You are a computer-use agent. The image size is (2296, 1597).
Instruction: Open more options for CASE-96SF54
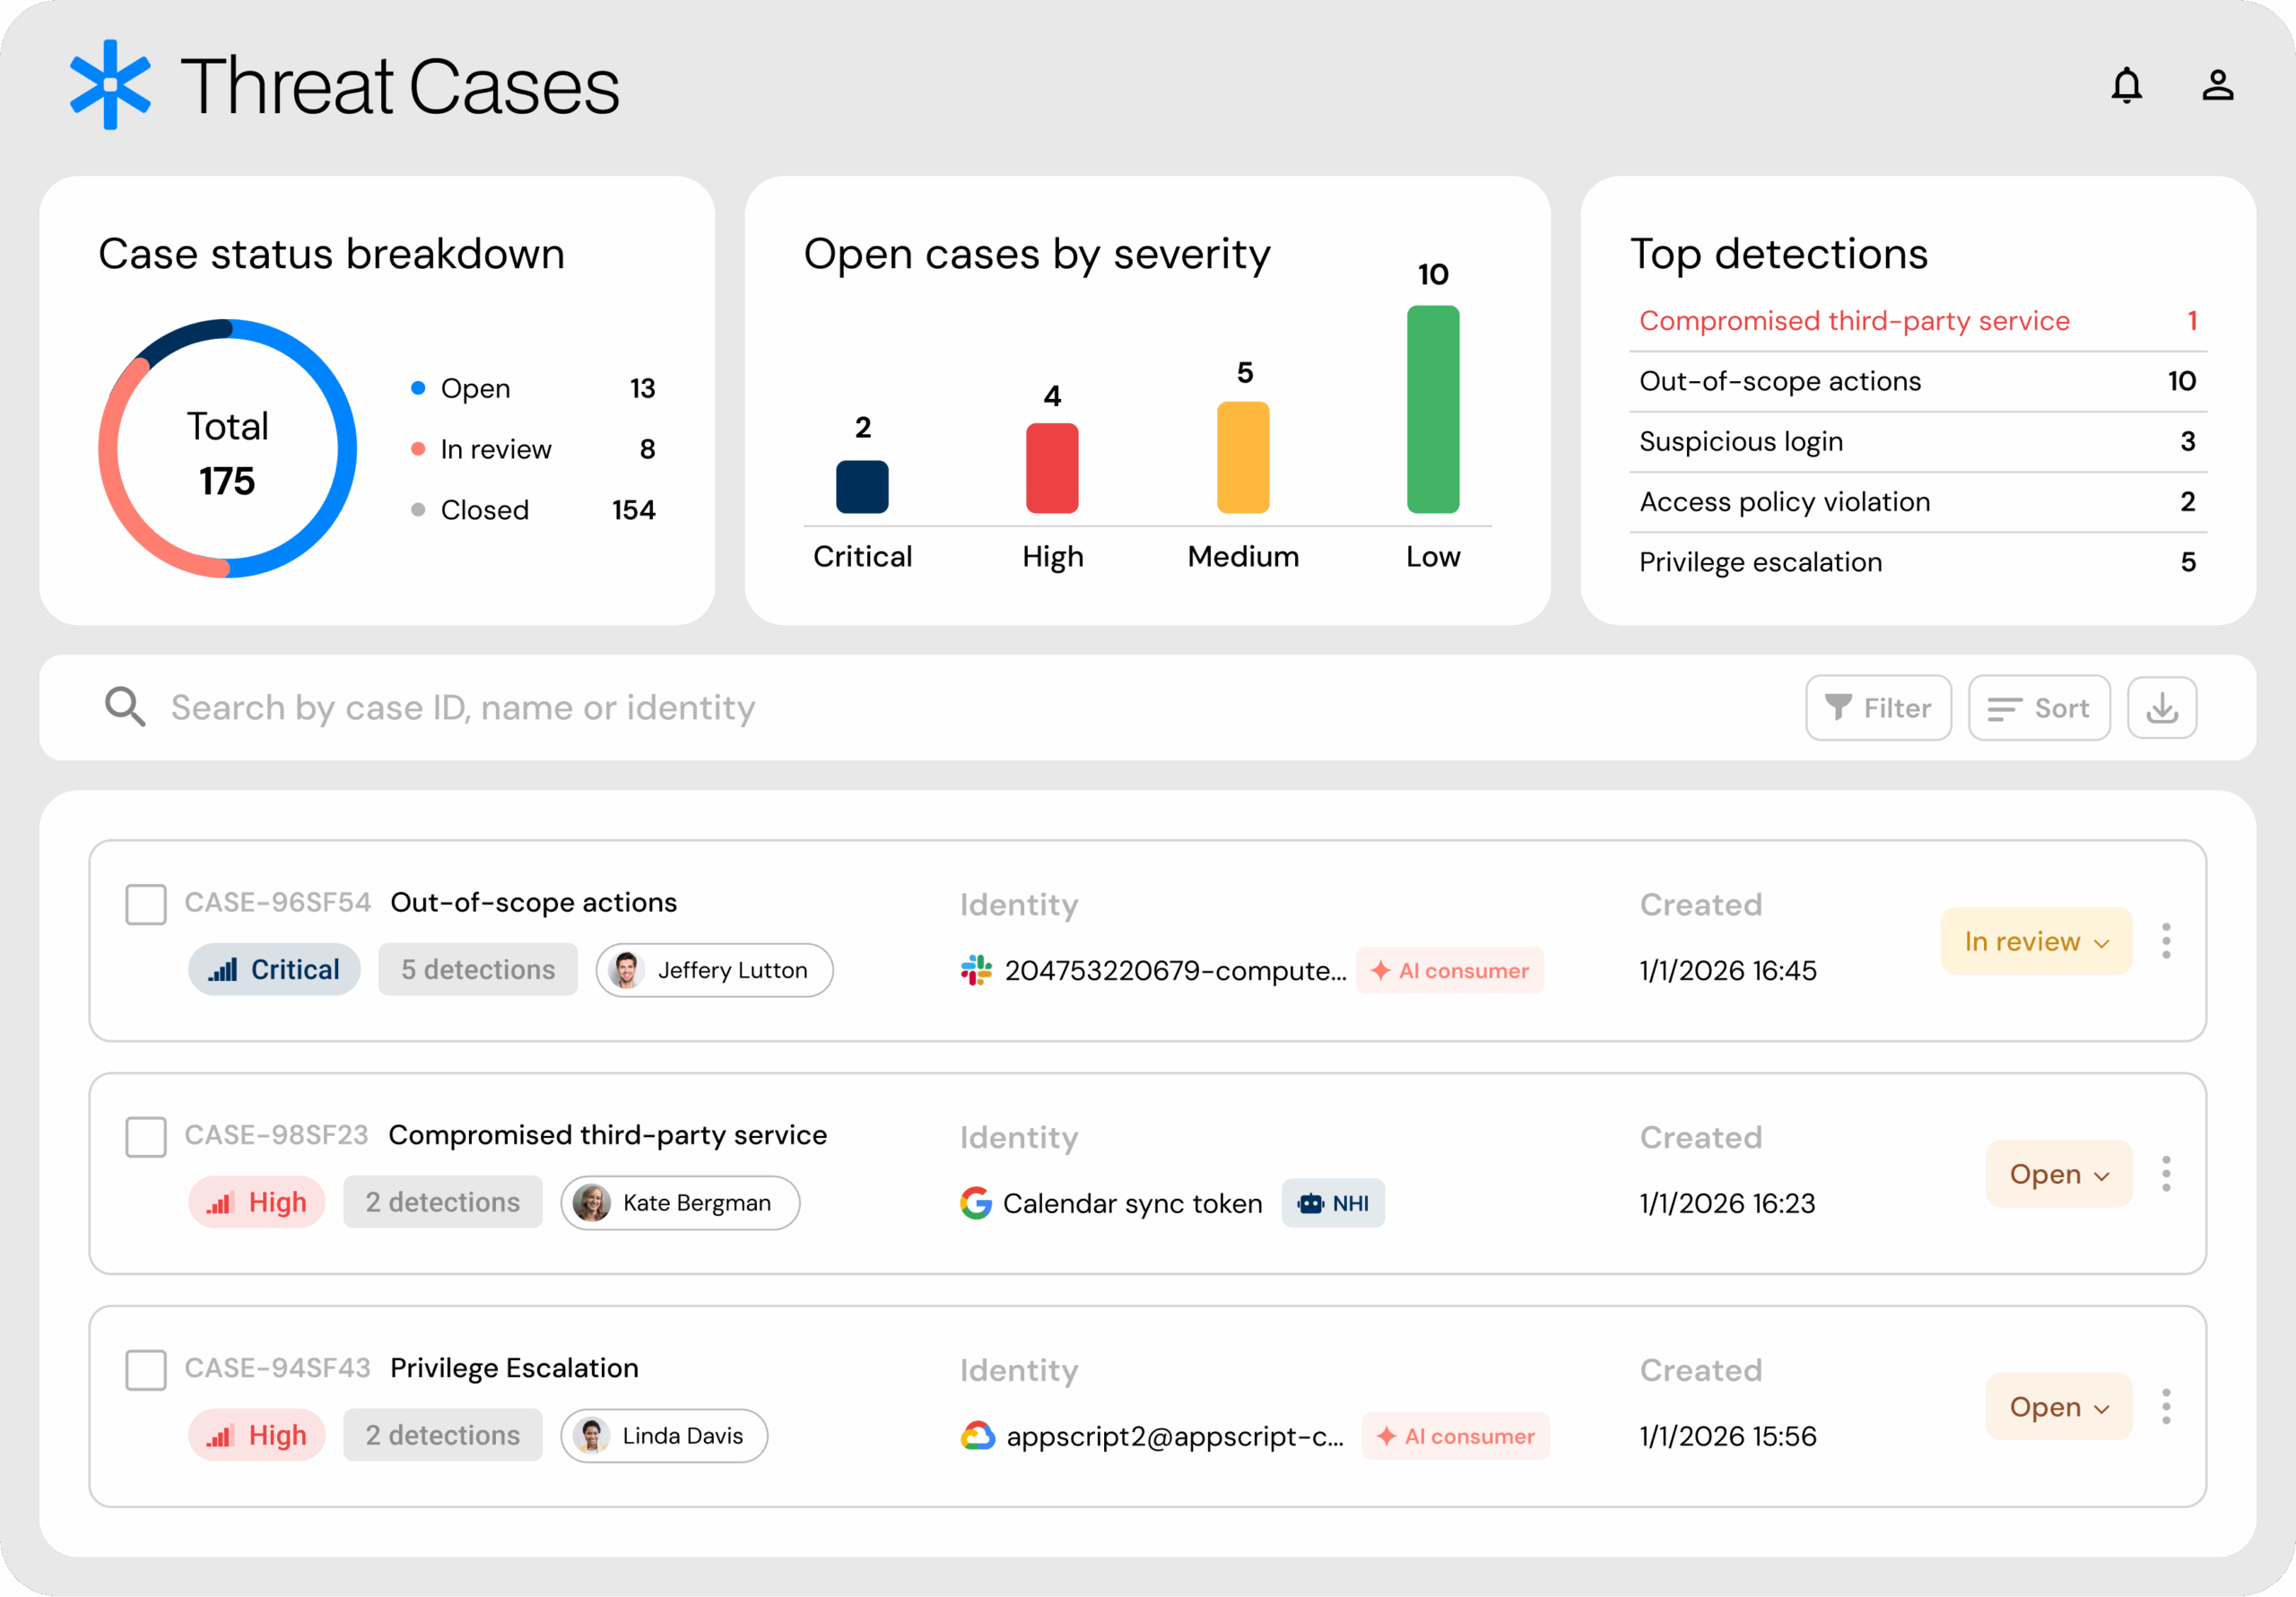(x=2166, y=941)
